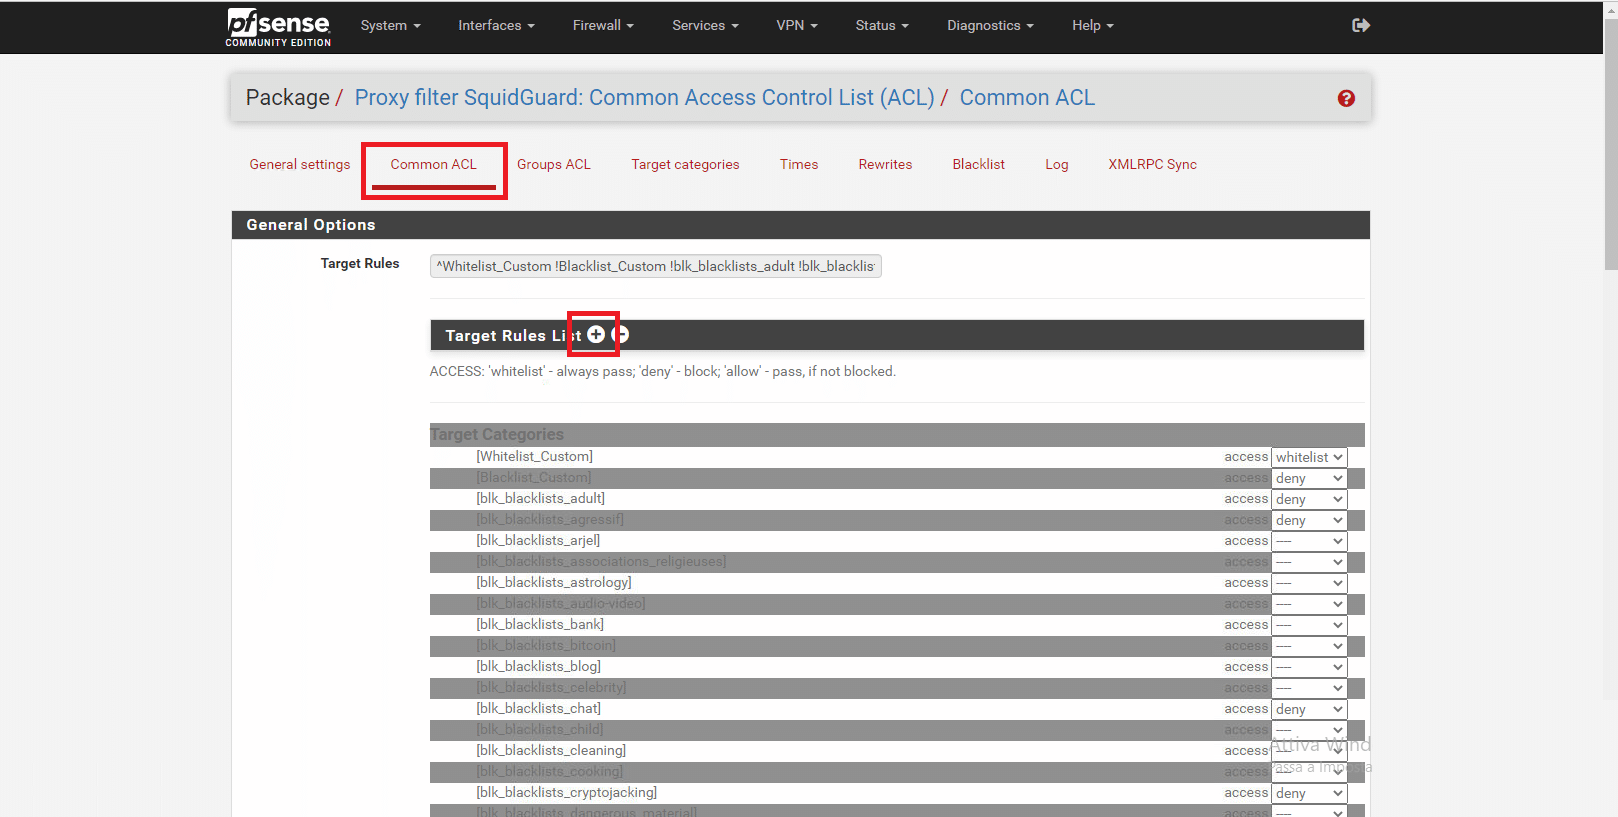Open access dropdown for blk_blacklists_chat
The height and width of the screenshot is (817, 1618).
click(1309, 709)
